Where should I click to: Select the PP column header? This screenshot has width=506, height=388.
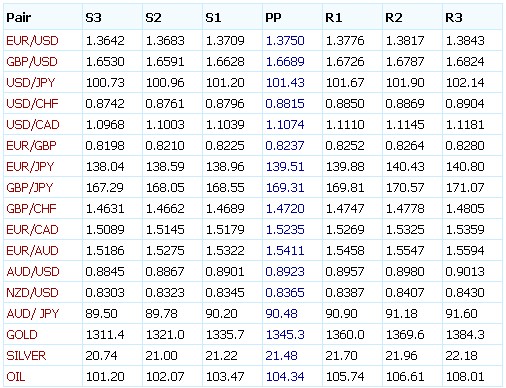point(273,17)
